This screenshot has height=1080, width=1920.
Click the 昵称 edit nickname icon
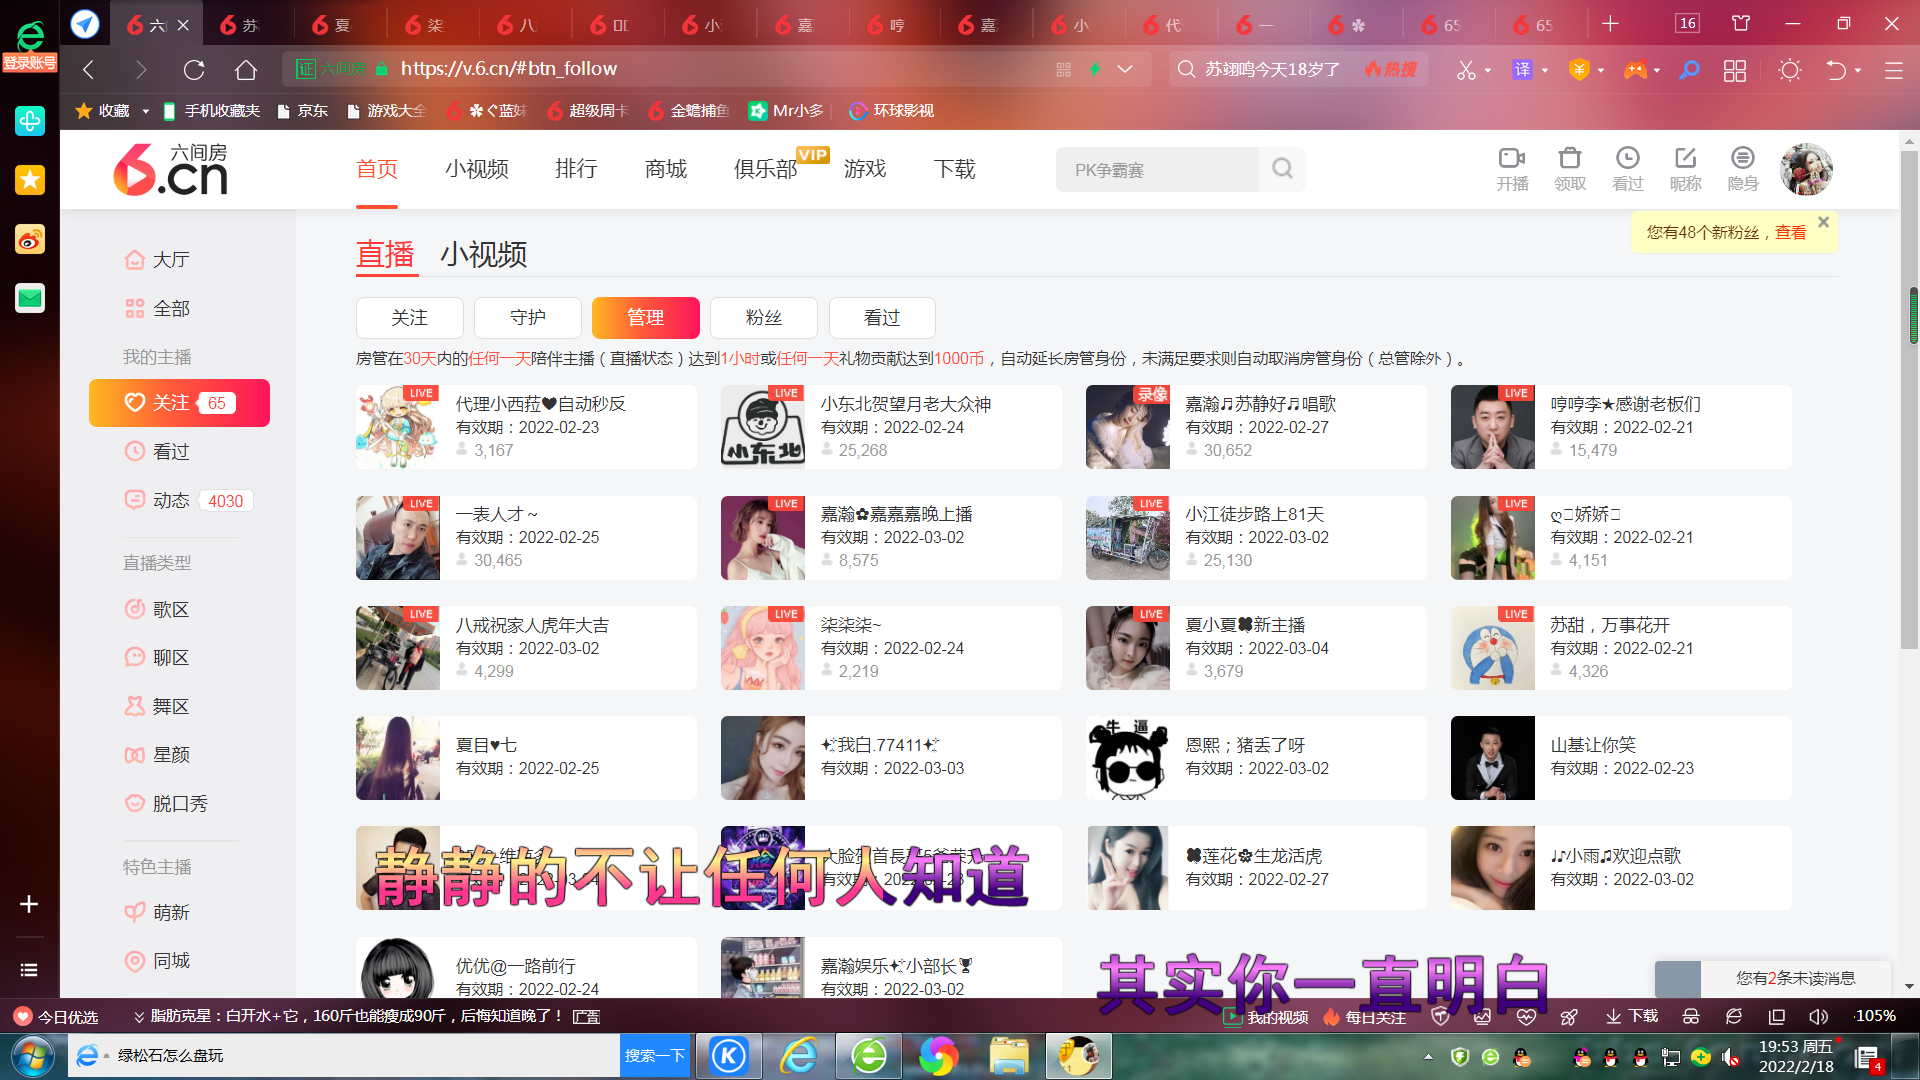coord(1685,168)
